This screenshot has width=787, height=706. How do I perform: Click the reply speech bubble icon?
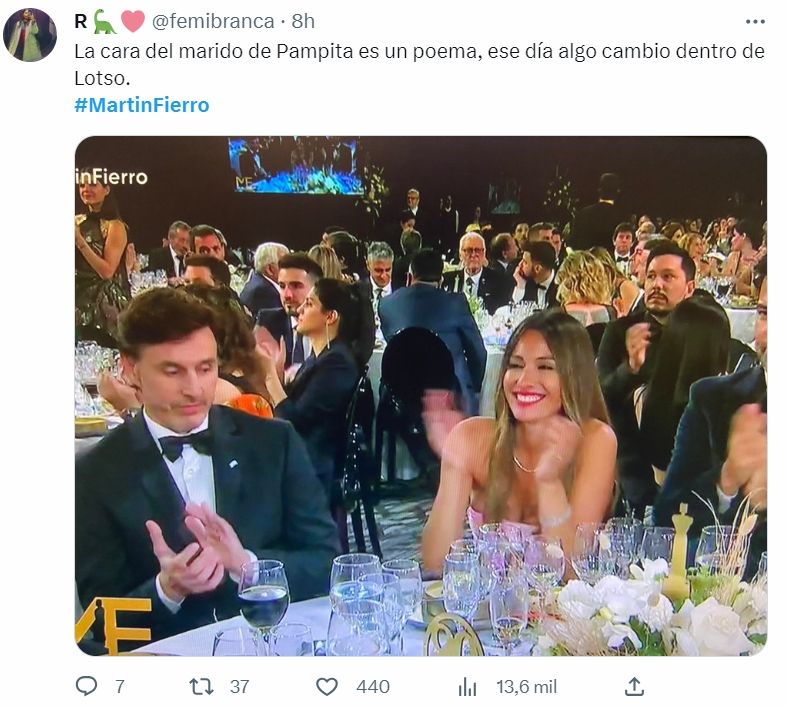(87, 686)
